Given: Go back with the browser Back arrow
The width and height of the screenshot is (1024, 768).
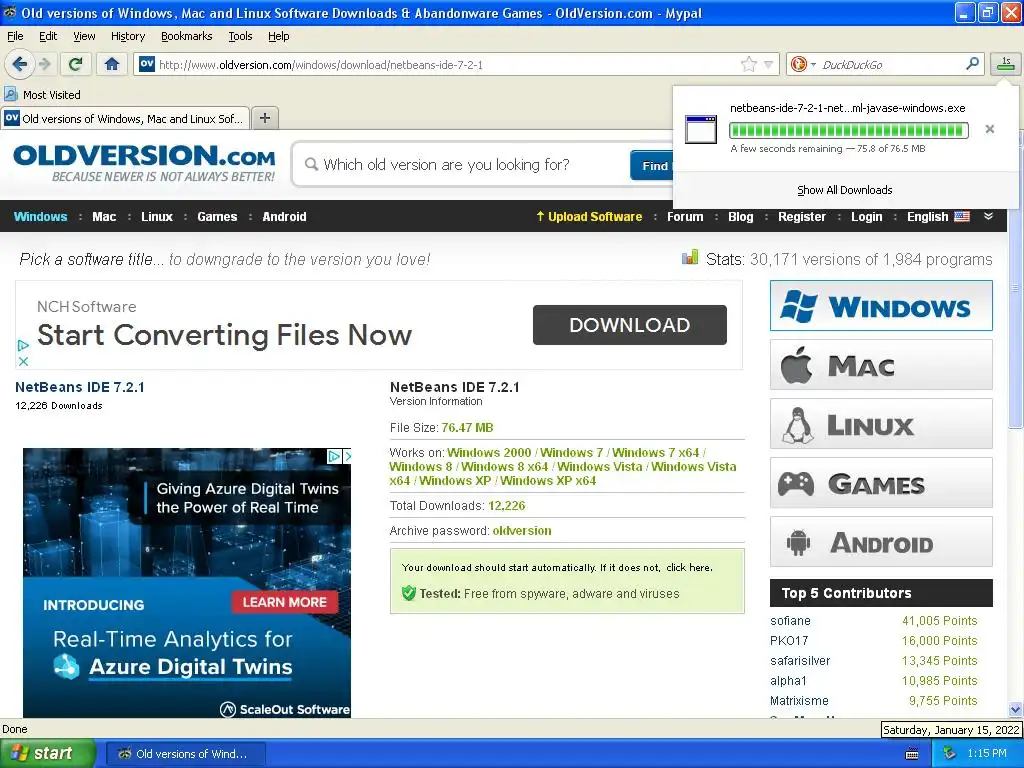Looking at the screenshot, I should coord(19,64).
